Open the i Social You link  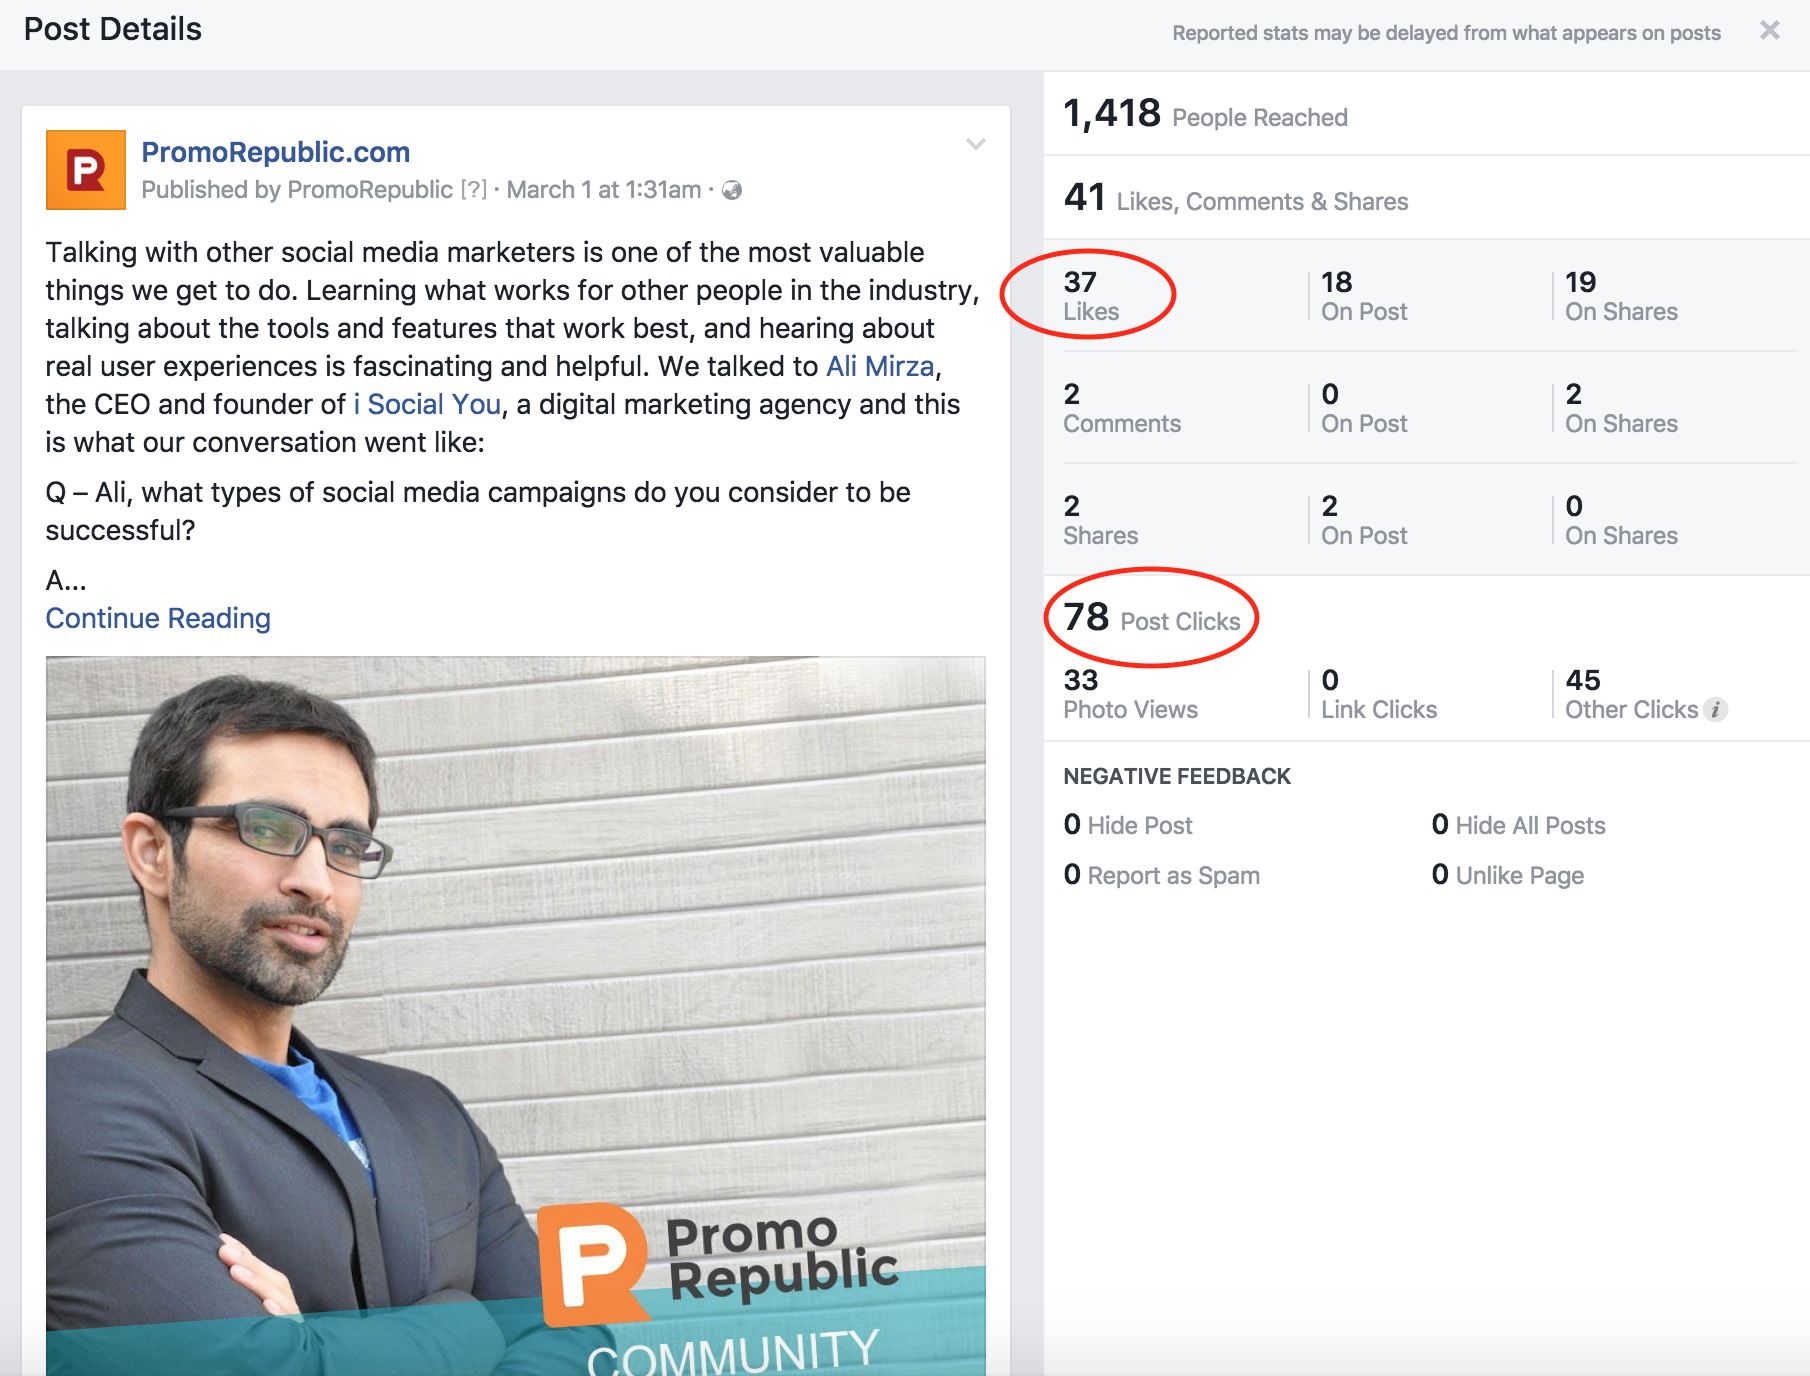tap(427, 404)
